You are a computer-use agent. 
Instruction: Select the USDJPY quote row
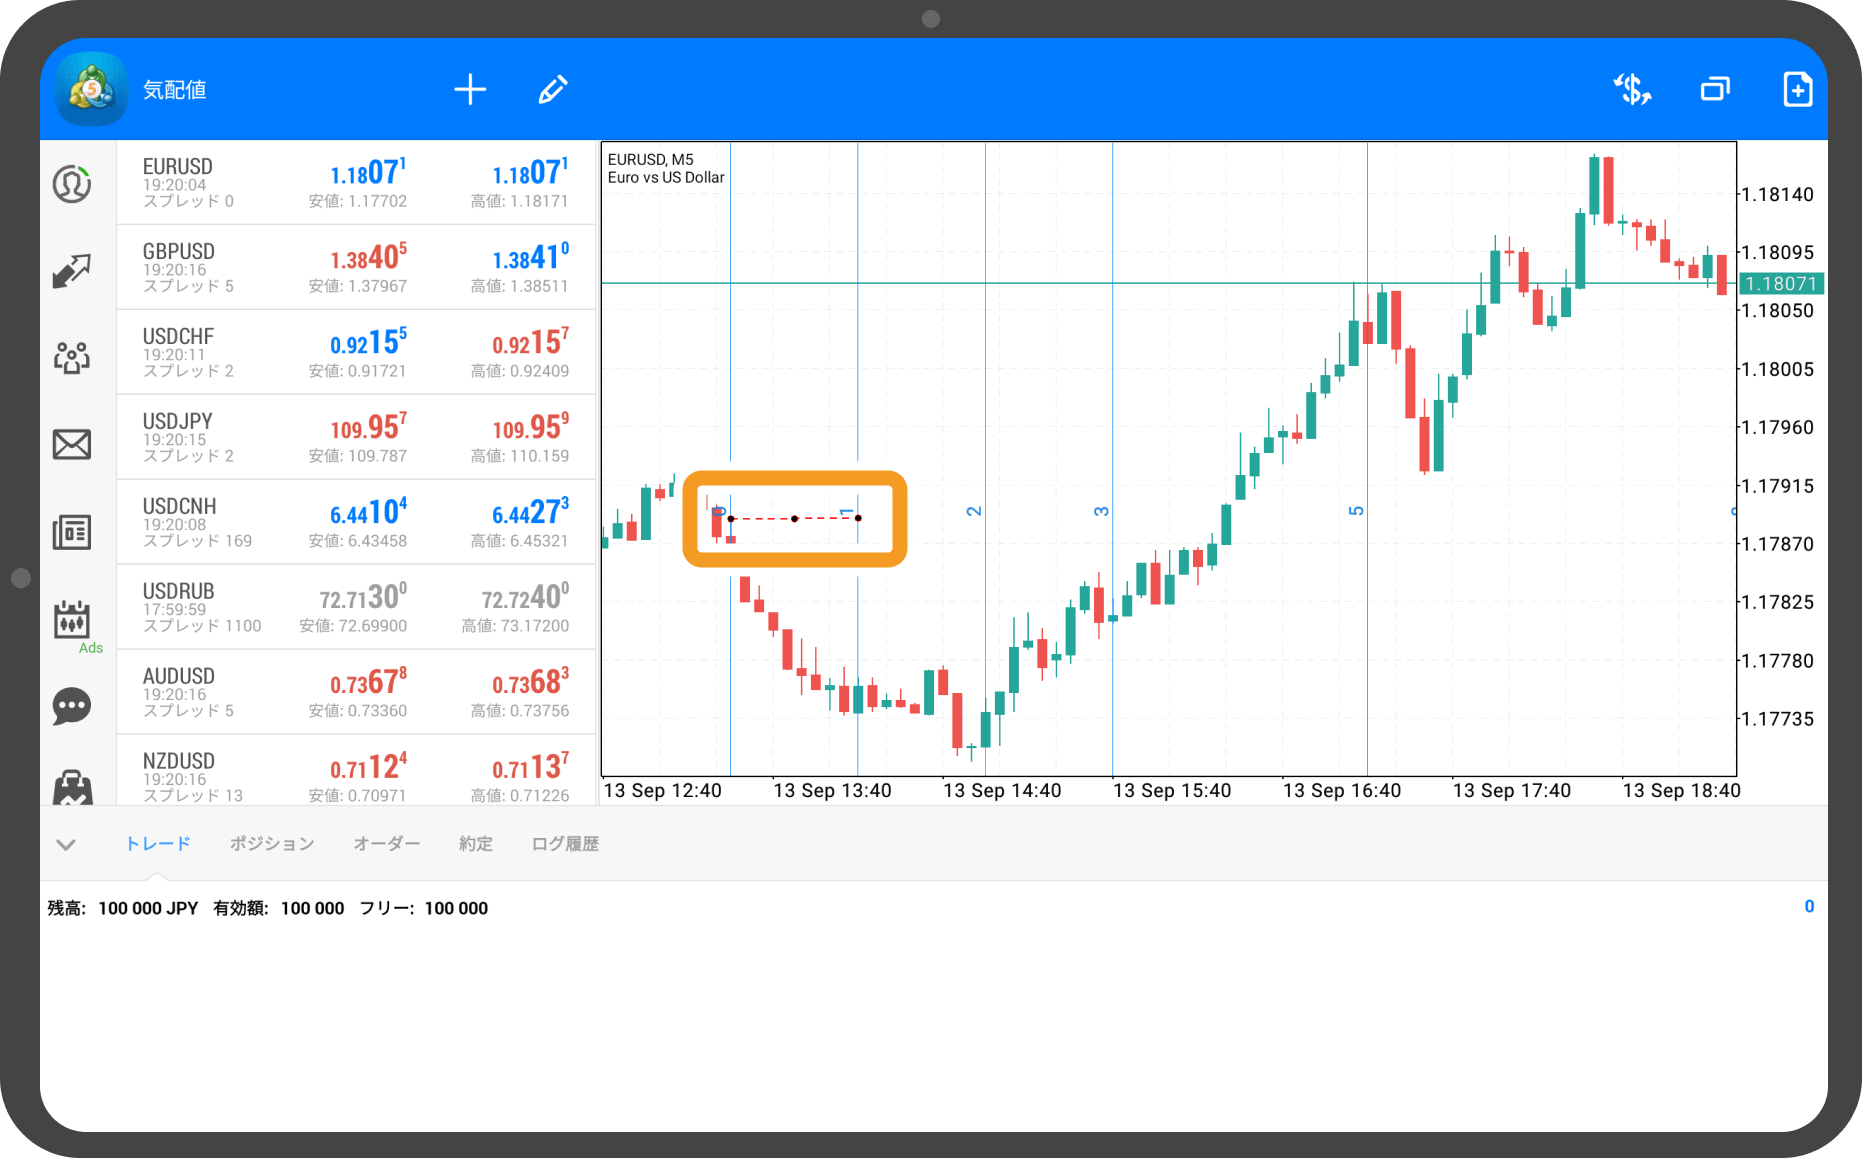[x=356, y=437]
